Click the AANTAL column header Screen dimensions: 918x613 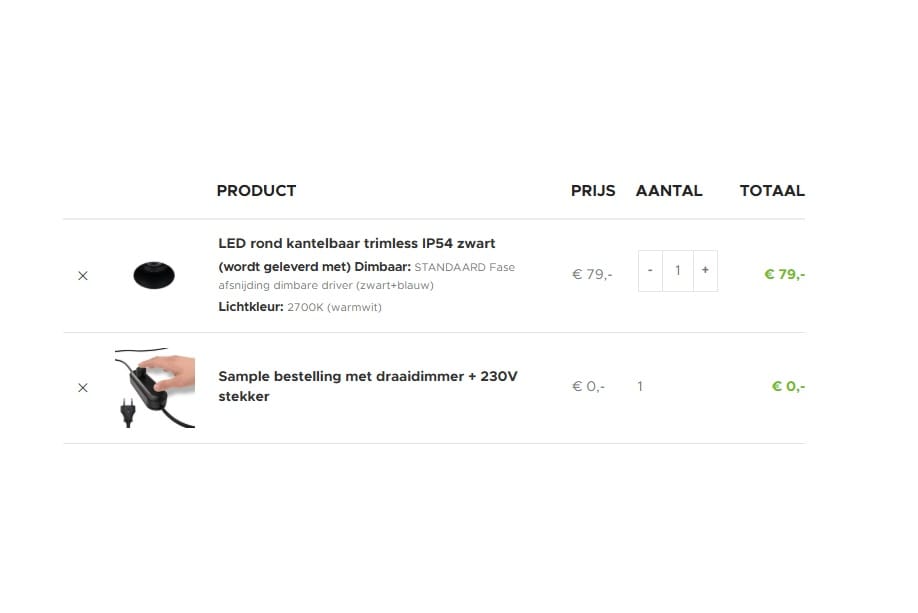tap(669, 190)
